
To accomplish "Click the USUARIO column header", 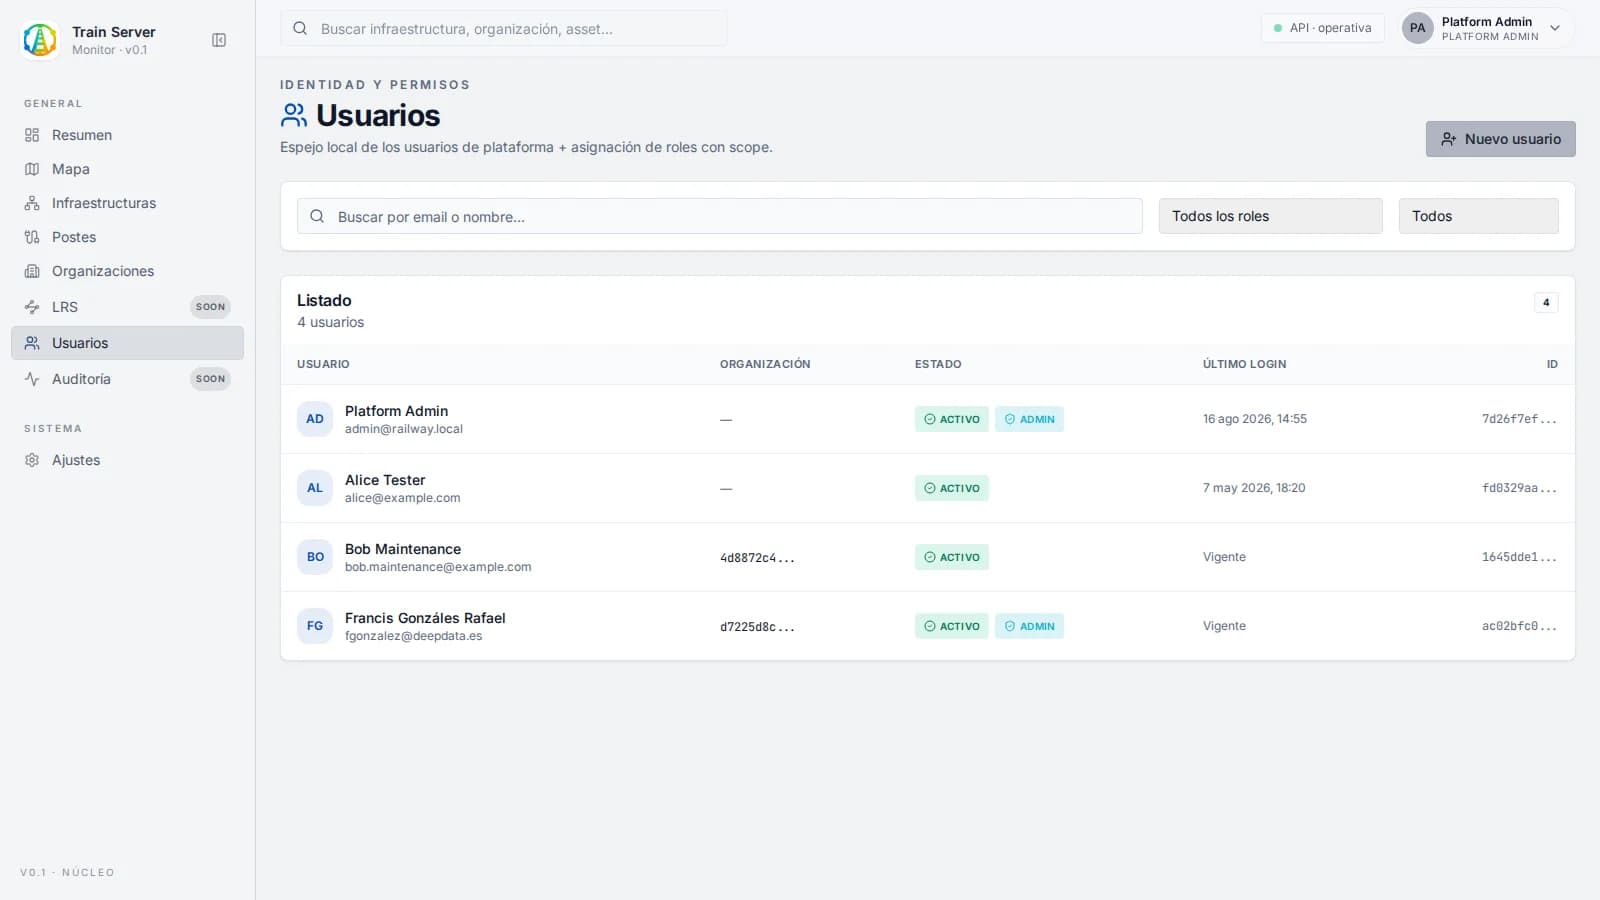I will (x=323, y=364).
